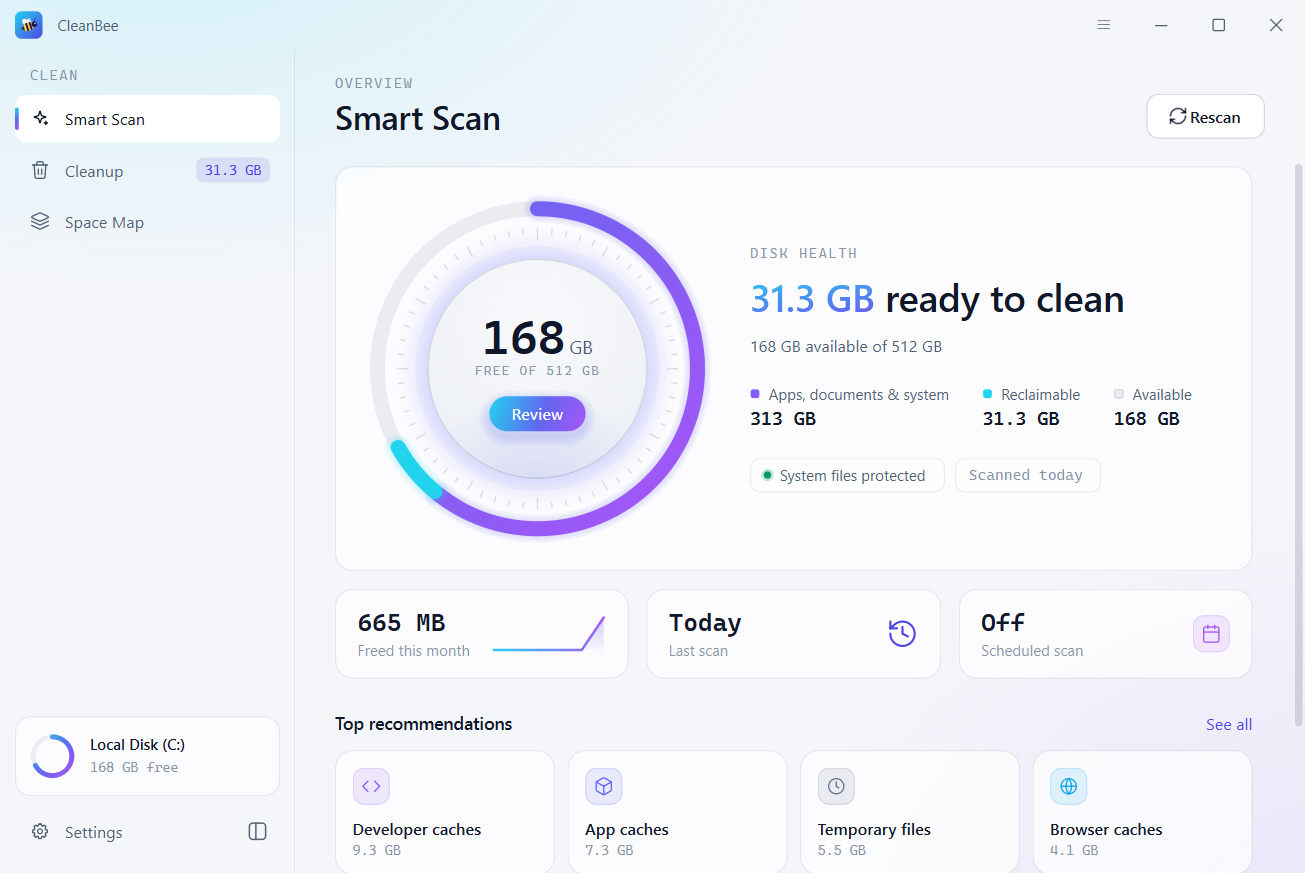The width and height of the screenshot is (1305, 873).
Task: Click the Review button in the gauge
Action: 537,414
